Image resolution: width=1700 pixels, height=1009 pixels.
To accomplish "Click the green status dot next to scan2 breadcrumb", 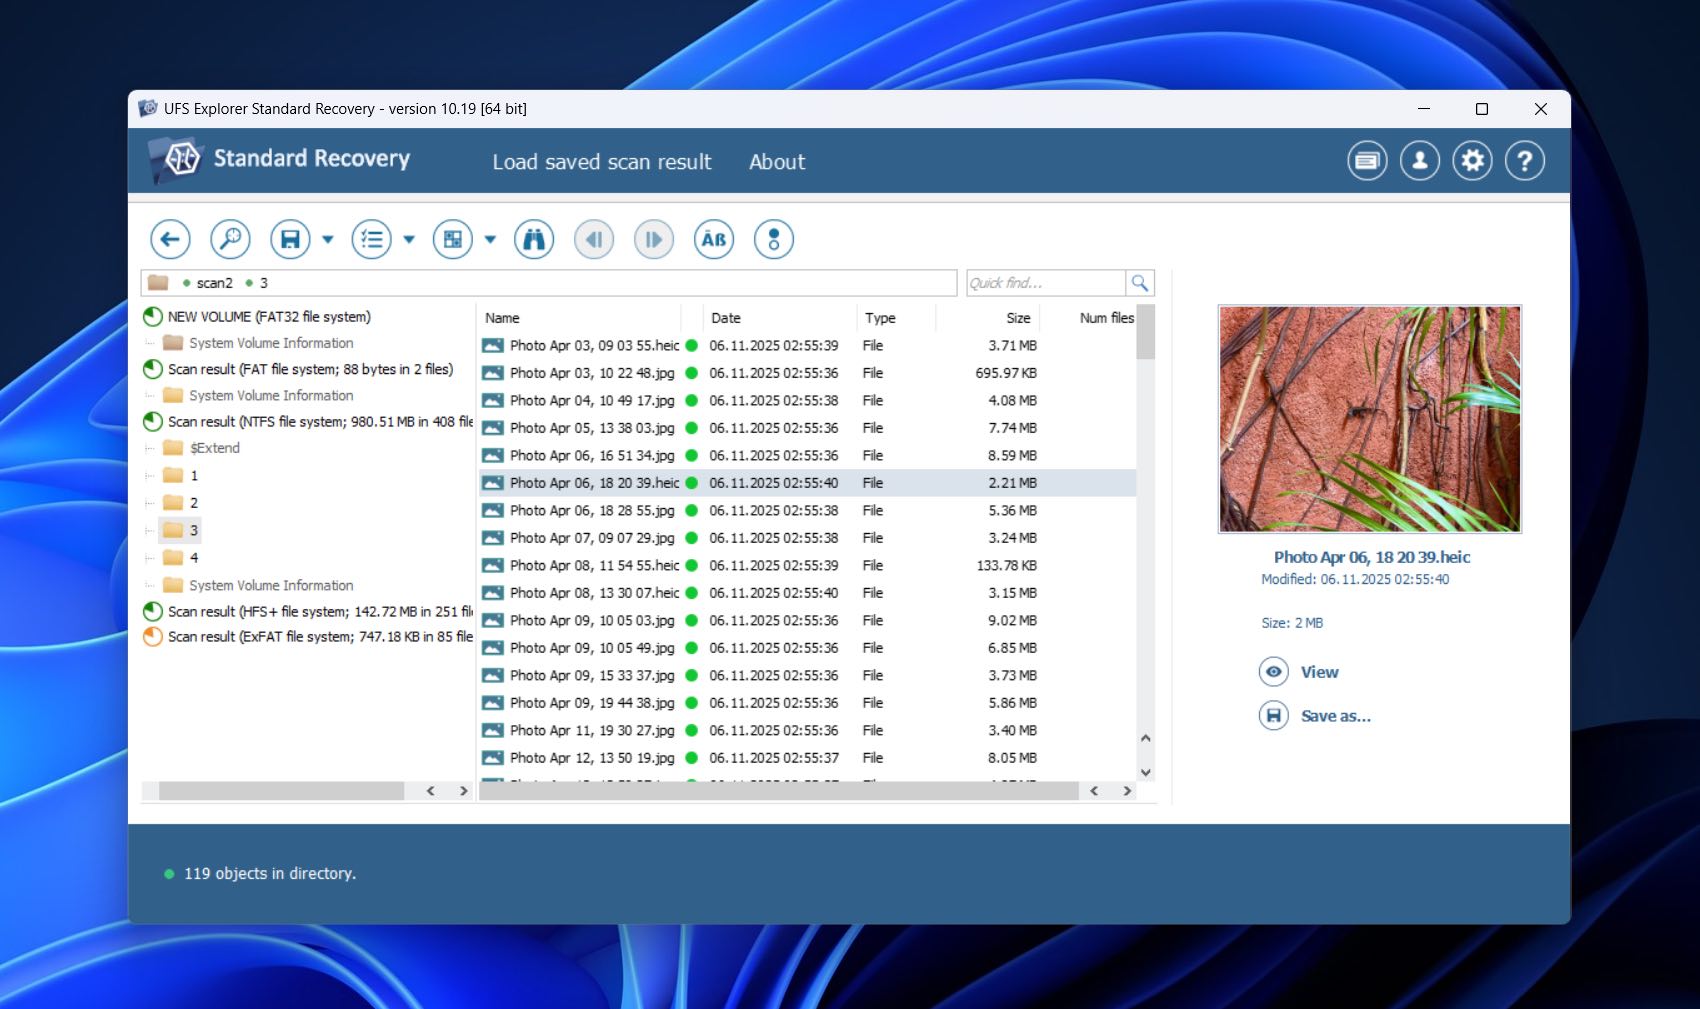I will point(185,283).
